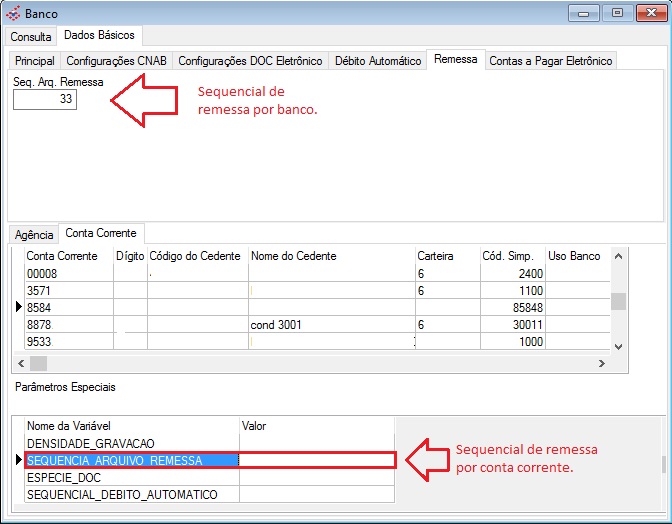Click the value cell of SEQUENCIA_ARQUIVO_REMESSA
Screen dimensions: 672x524
pos(318,461)
